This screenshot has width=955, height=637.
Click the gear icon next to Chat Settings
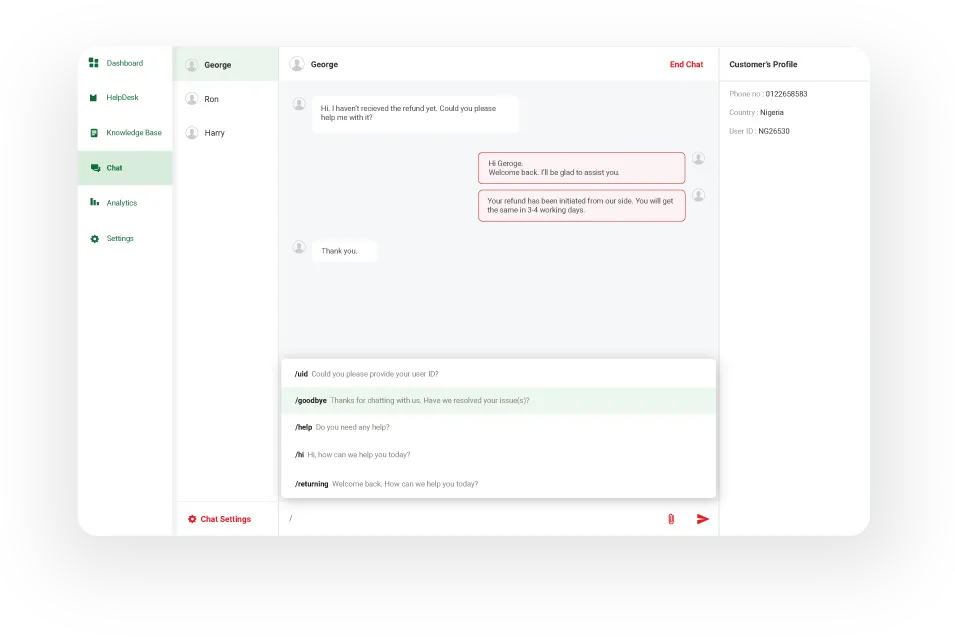[x=191, y=518]
